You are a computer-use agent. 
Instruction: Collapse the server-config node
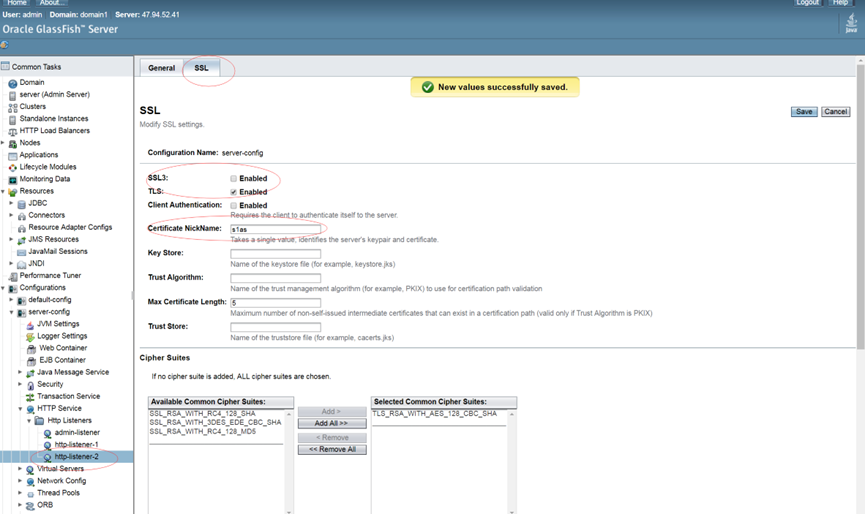11,312
